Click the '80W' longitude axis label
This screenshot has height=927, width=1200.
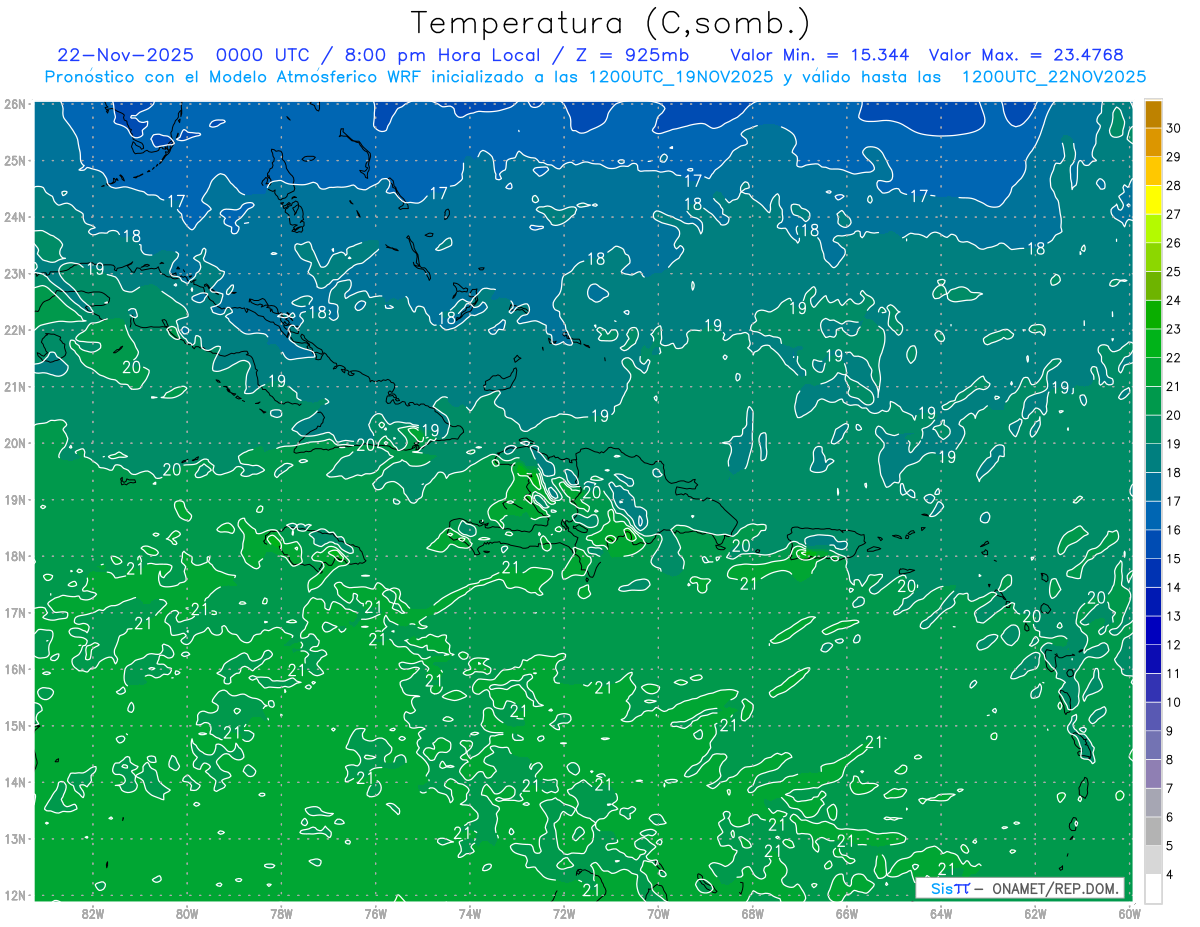187,913
